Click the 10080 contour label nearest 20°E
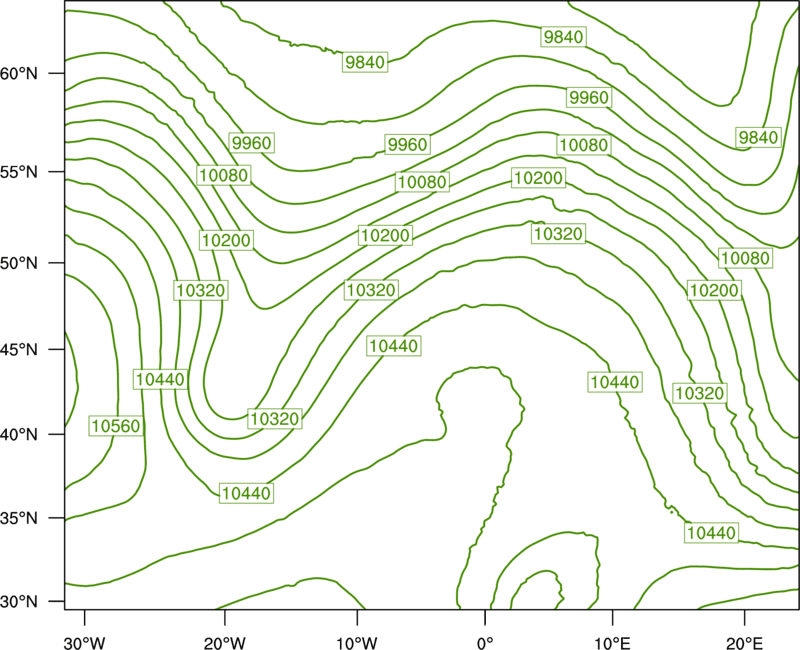 [x=745, y=258]
